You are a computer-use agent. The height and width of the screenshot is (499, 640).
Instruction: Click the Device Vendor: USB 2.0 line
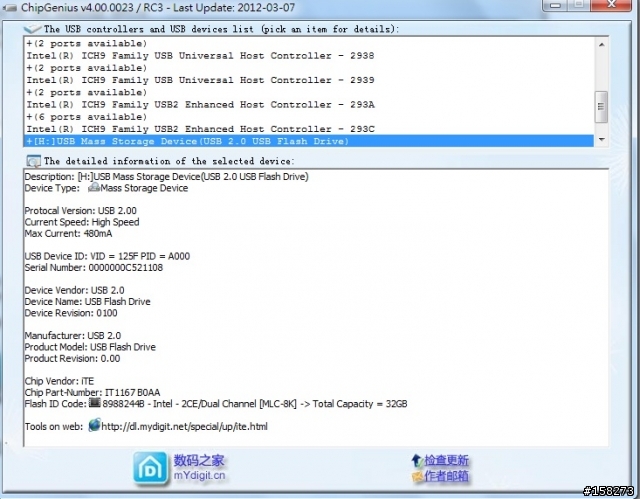[x=74, y=290]
